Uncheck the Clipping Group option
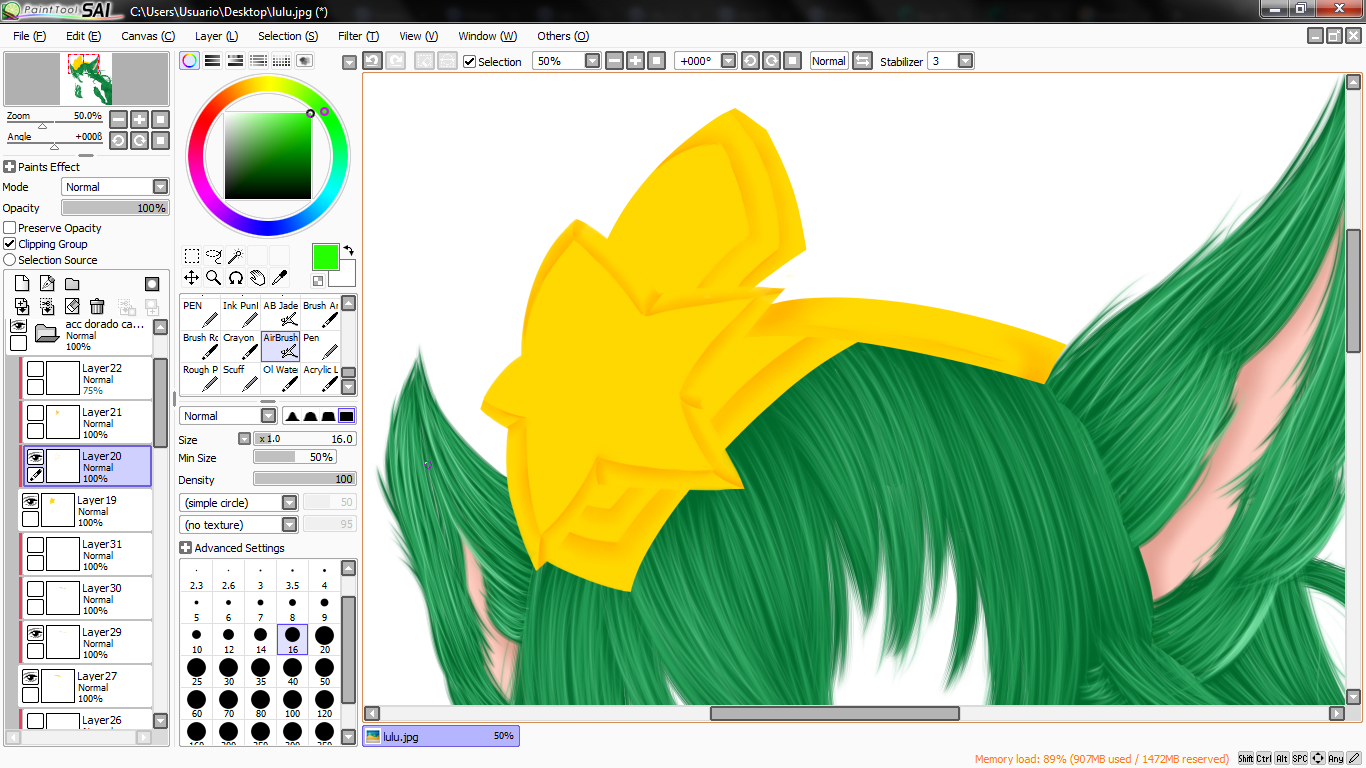This screenshot has width=1366, height=768. coord(10,244)
